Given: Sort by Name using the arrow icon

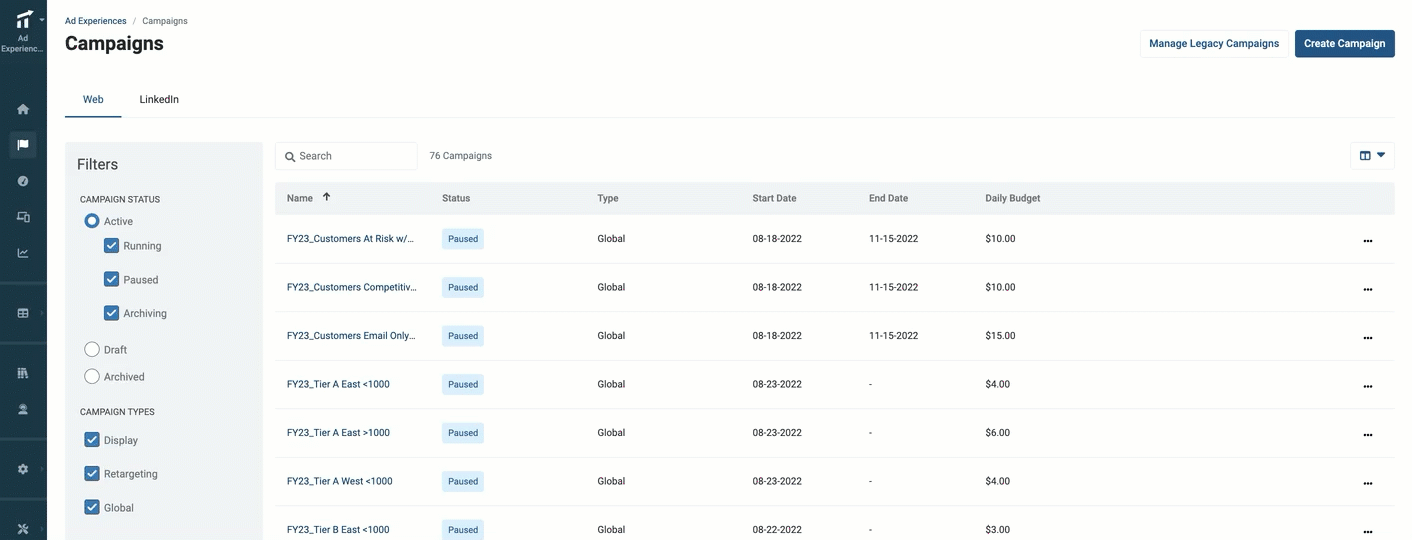Looking at the screenshot, I should [326, 197].
